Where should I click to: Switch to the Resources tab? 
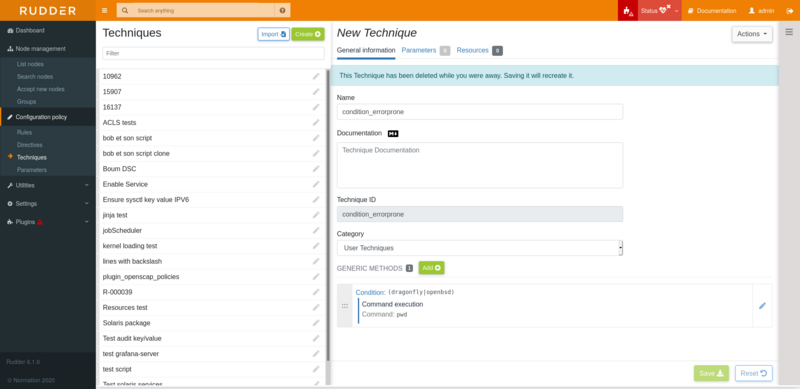point(480,51)
